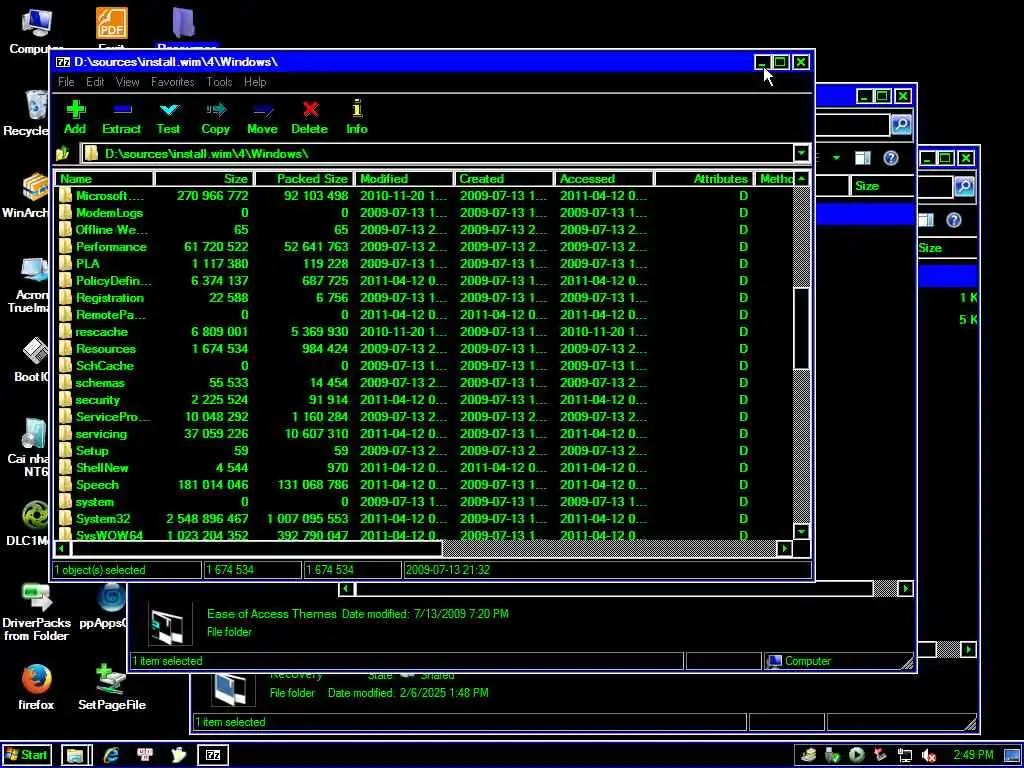Image resolution: width=1024 pixels, height=768 pixels.
Task: Select the System32 folder row
Action: [x=424, y=519]
